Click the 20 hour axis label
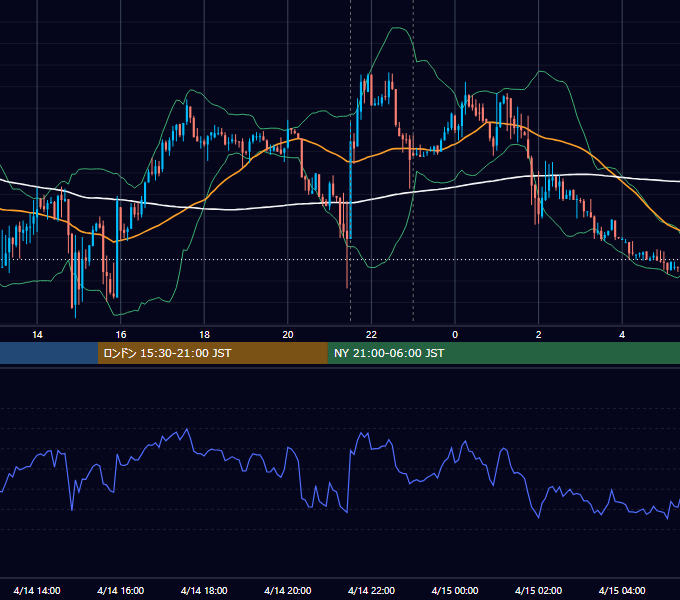The image size is (680, 600). pos(288,335)
